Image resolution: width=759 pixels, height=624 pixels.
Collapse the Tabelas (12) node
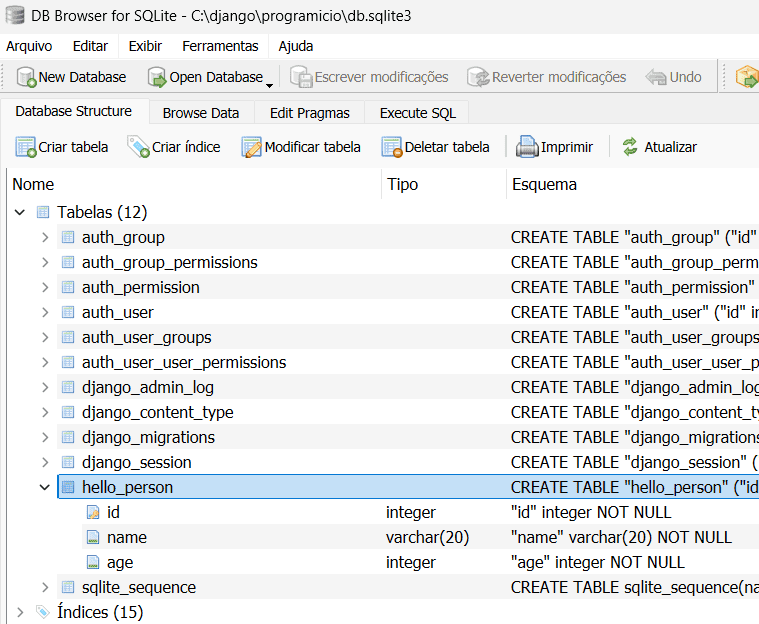(x=20, y=212)
